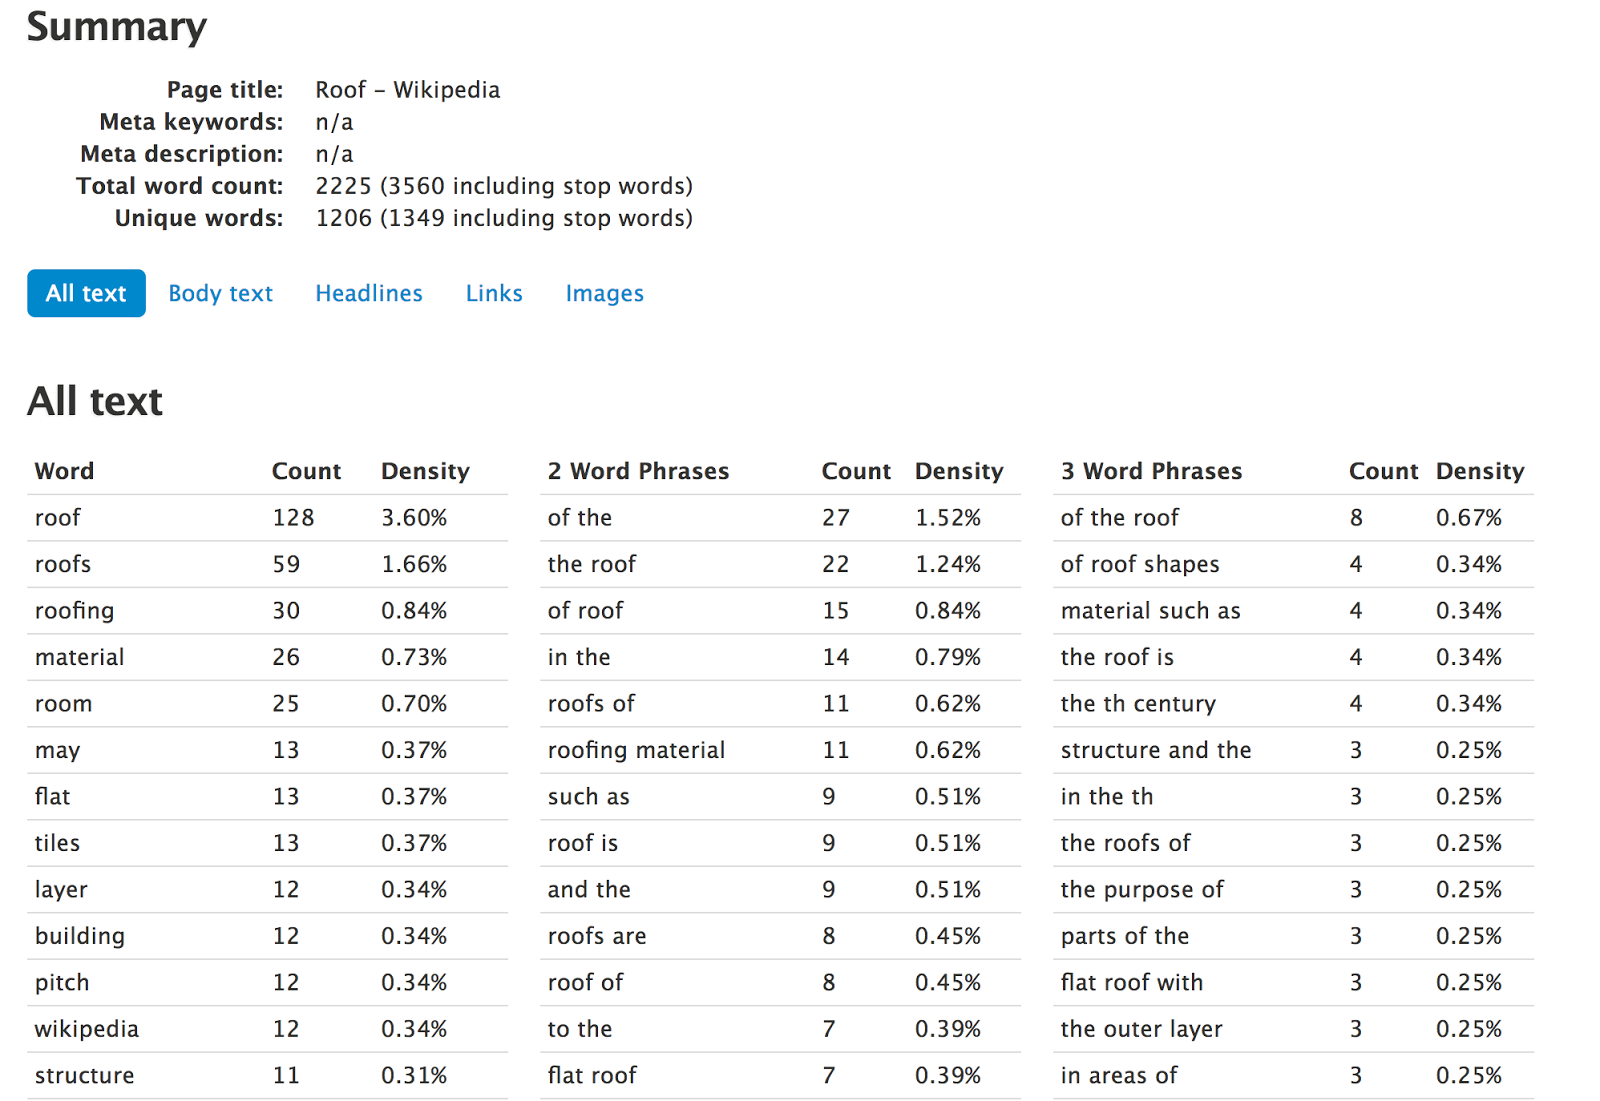Click the 3.60% density value for roof

(414, 518)
